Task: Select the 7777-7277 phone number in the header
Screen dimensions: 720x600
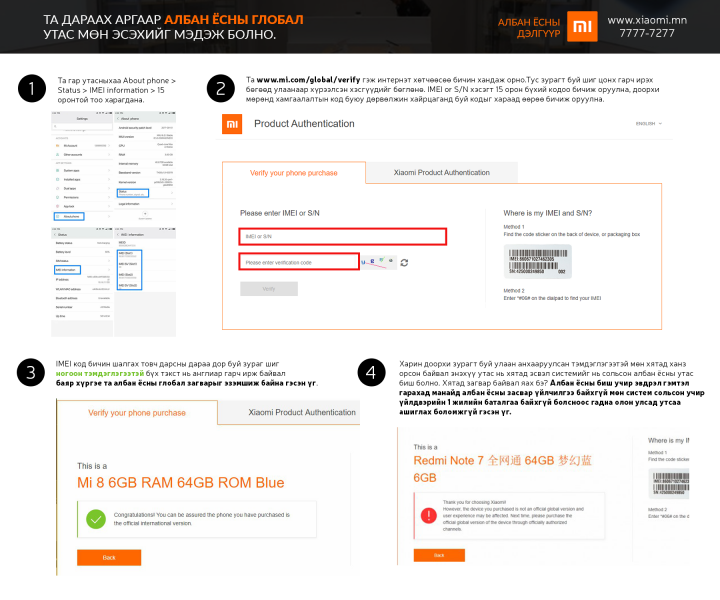Action: click(647, 33)
